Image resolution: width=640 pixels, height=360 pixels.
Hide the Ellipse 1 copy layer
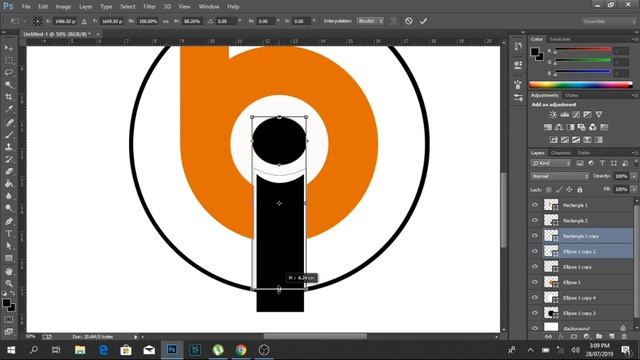[535, 267]
